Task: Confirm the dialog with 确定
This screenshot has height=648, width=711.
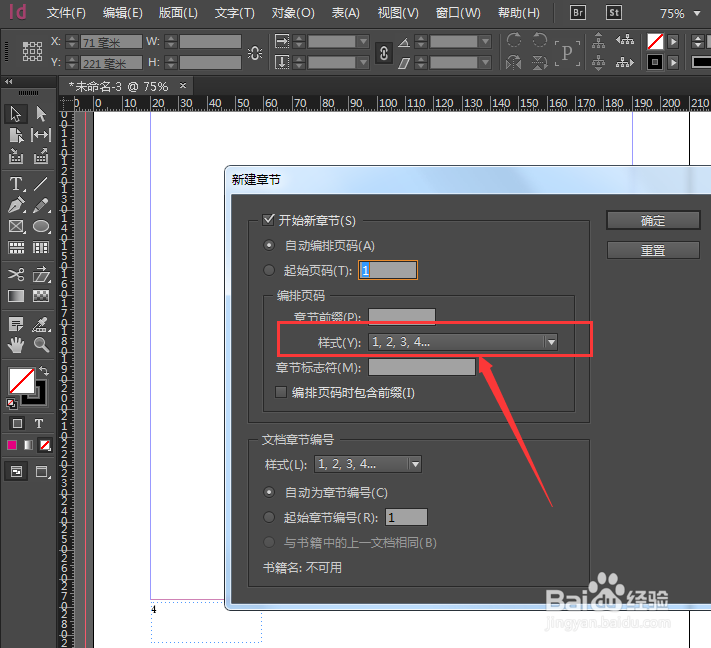Action: 652,221
